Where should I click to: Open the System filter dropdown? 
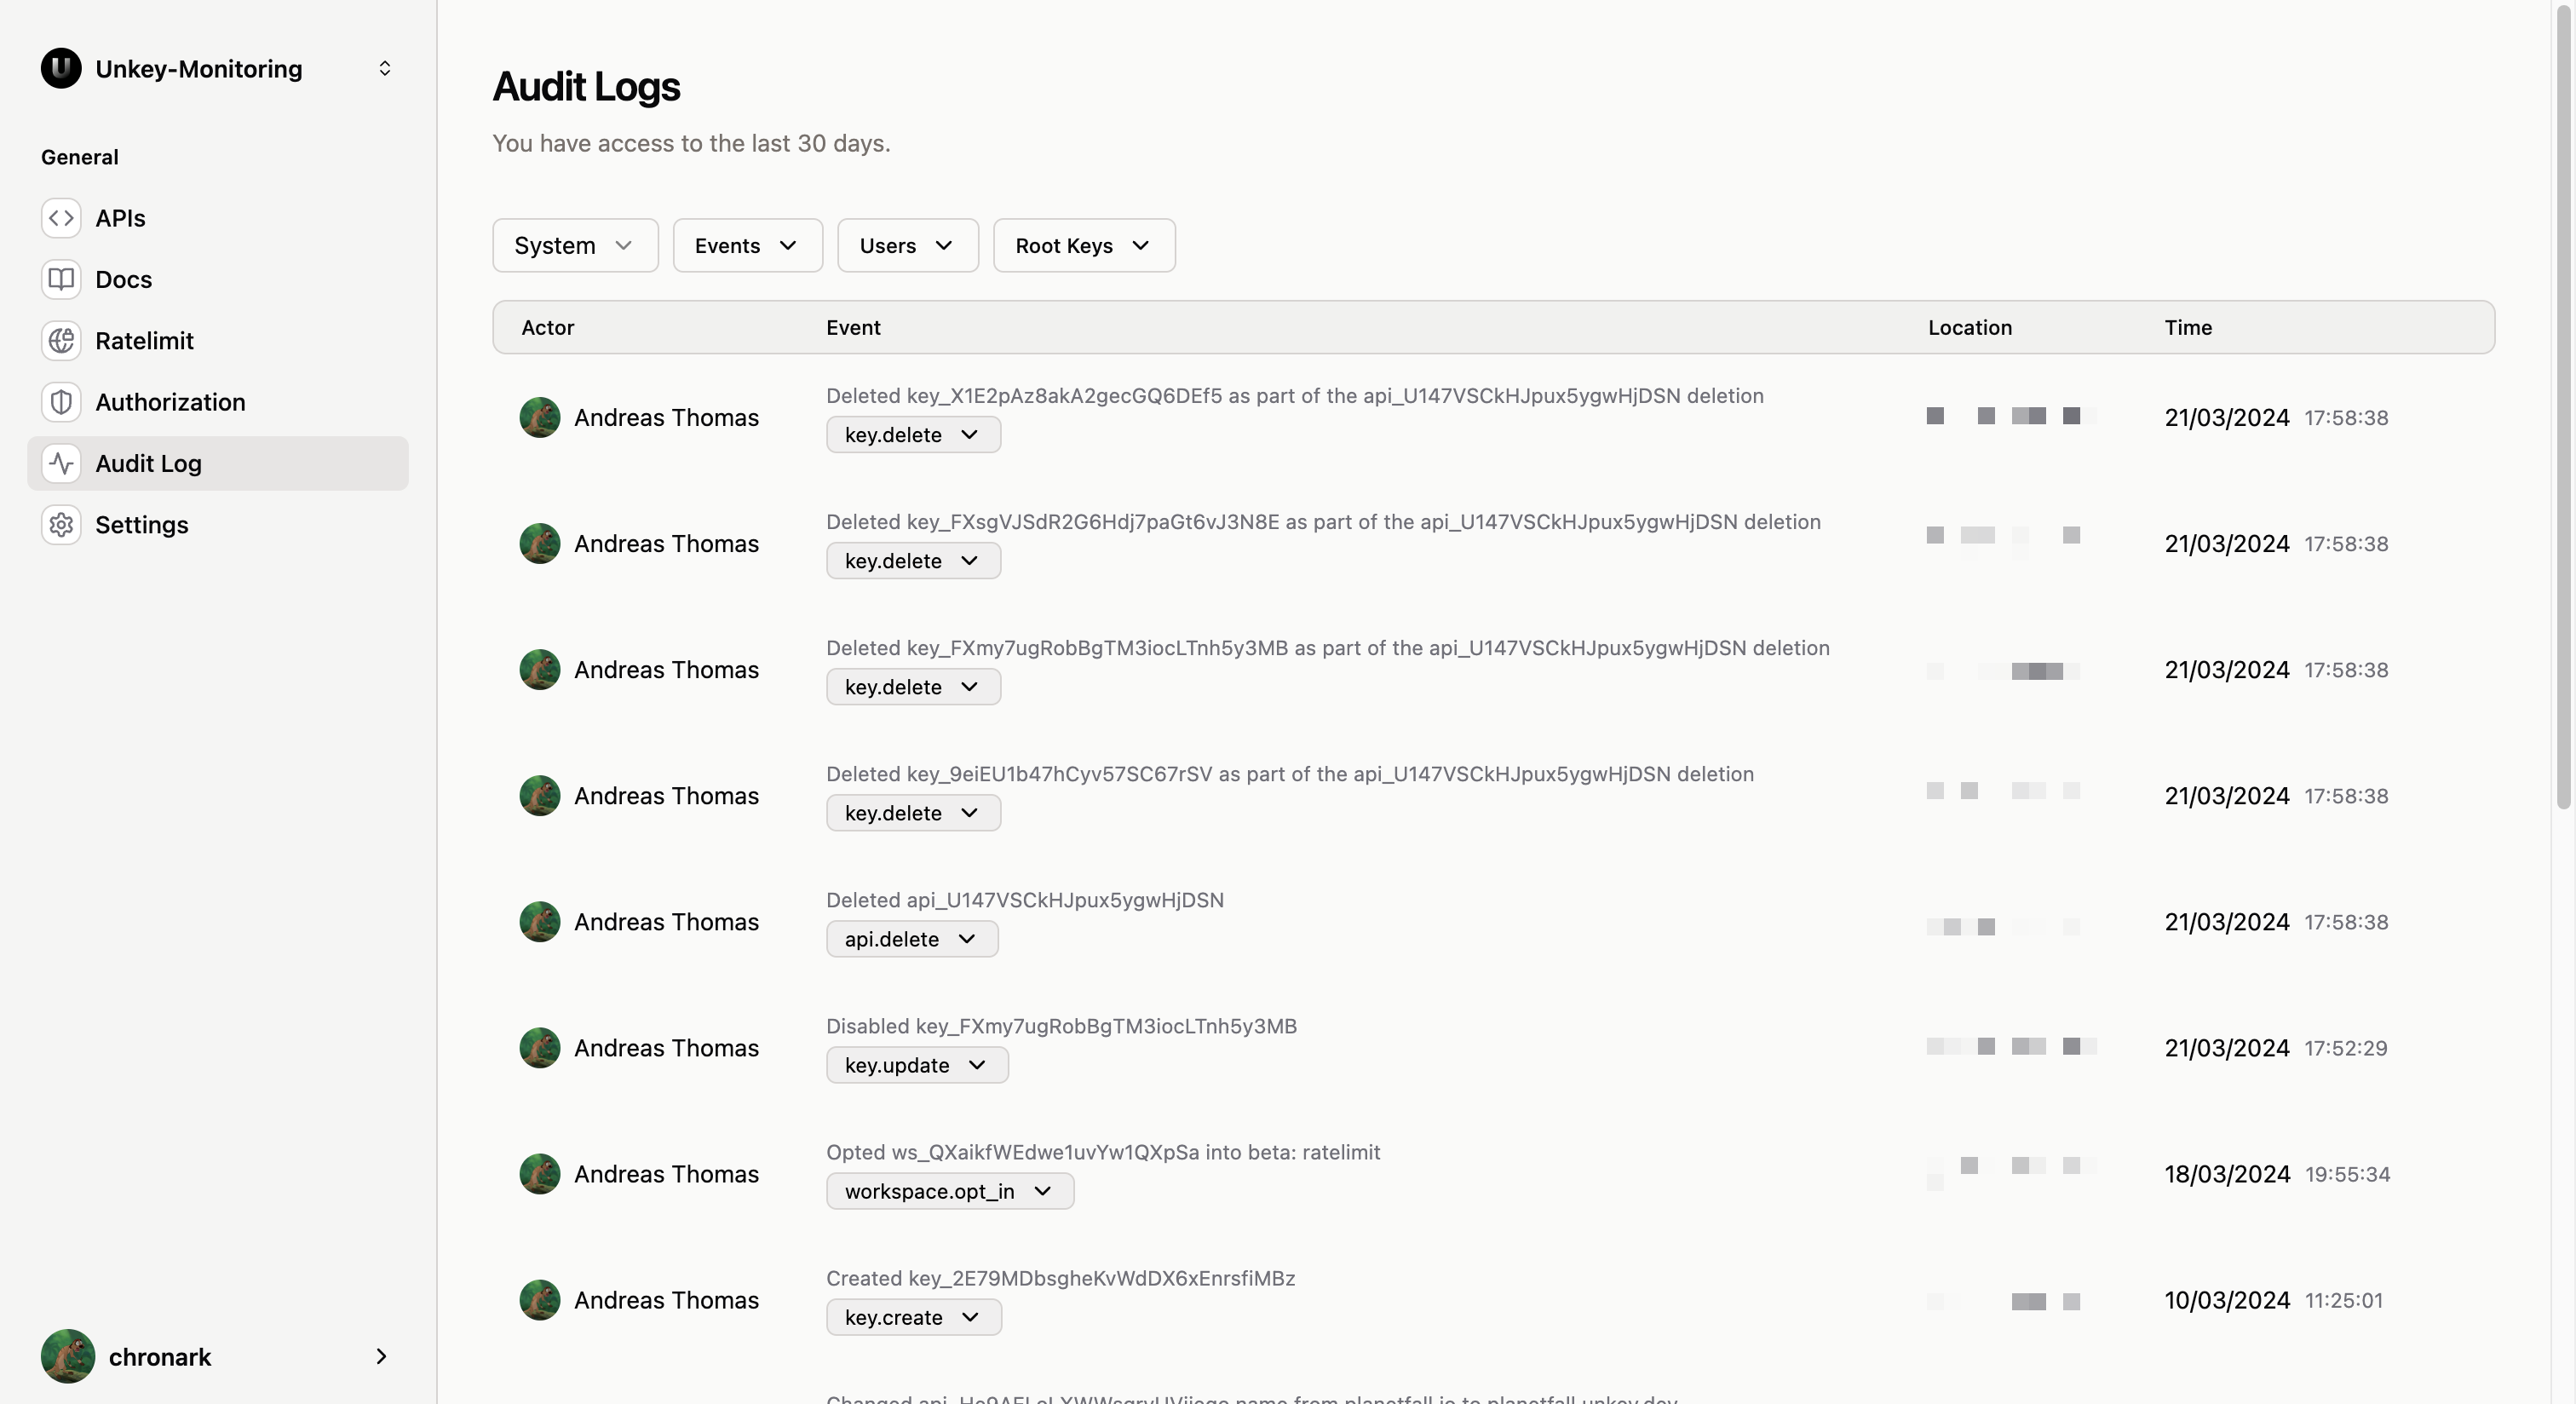(x=575, y=245)
